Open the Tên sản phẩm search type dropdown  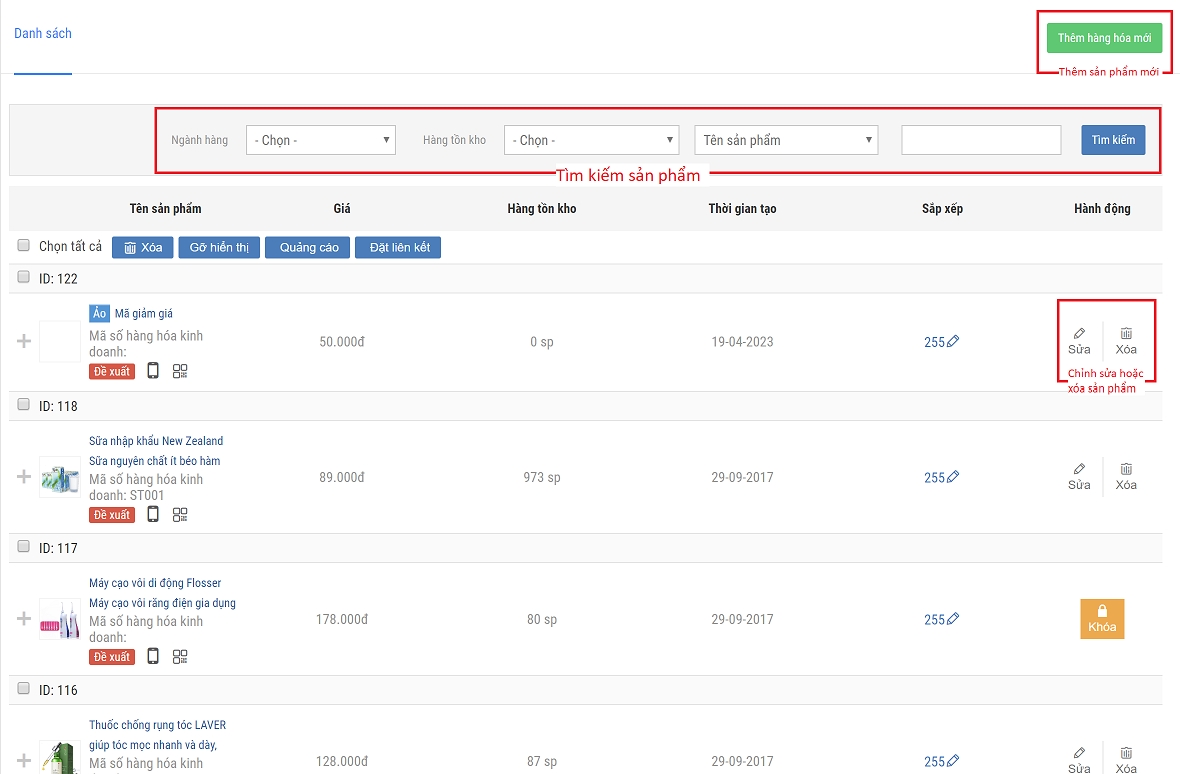click(786, 140)
